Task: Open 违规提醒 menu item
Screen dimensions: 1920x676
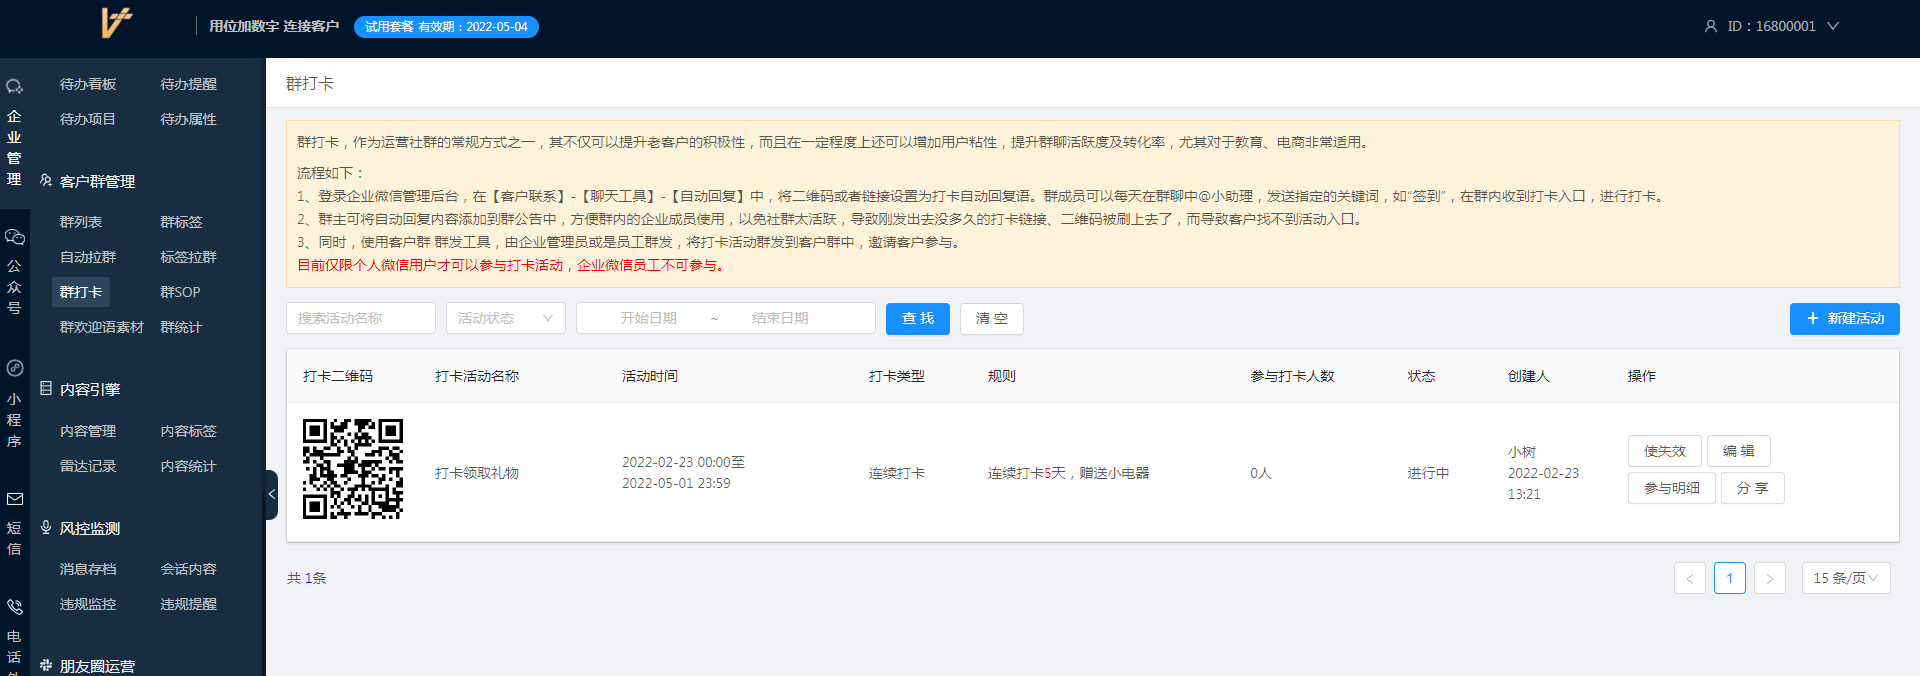Action: pos(189,604)
